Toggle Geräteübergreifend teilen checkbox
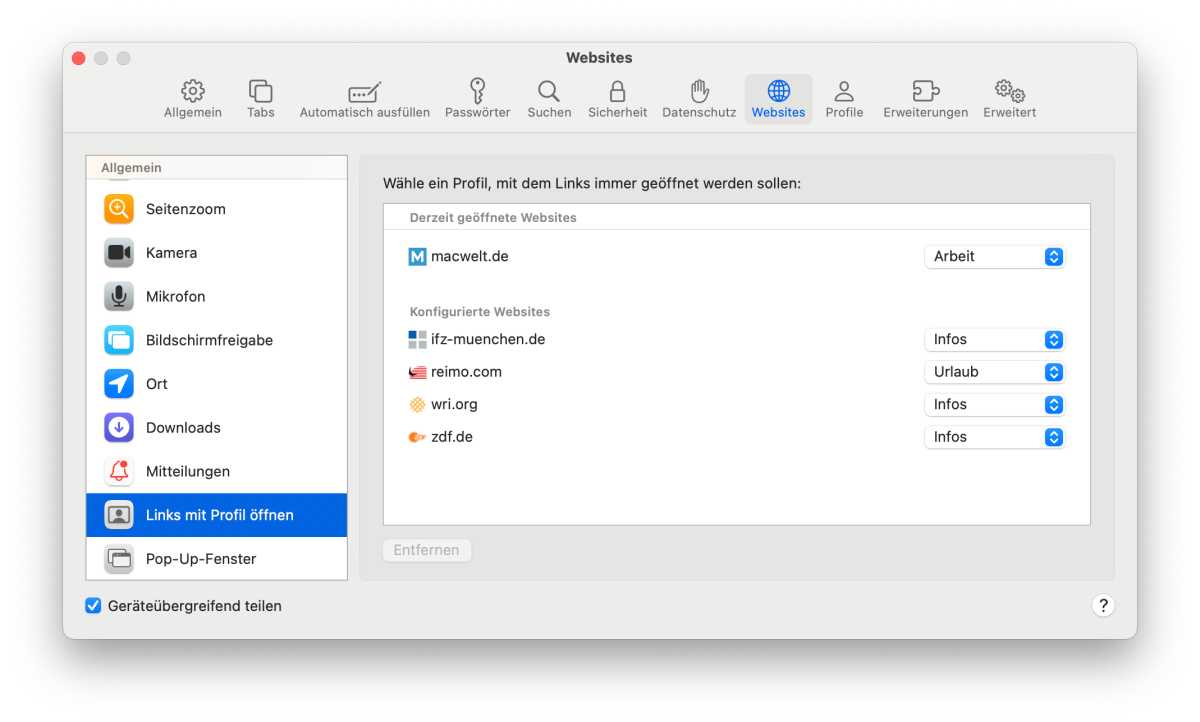1200x722 pixels. tap(93, 606)
